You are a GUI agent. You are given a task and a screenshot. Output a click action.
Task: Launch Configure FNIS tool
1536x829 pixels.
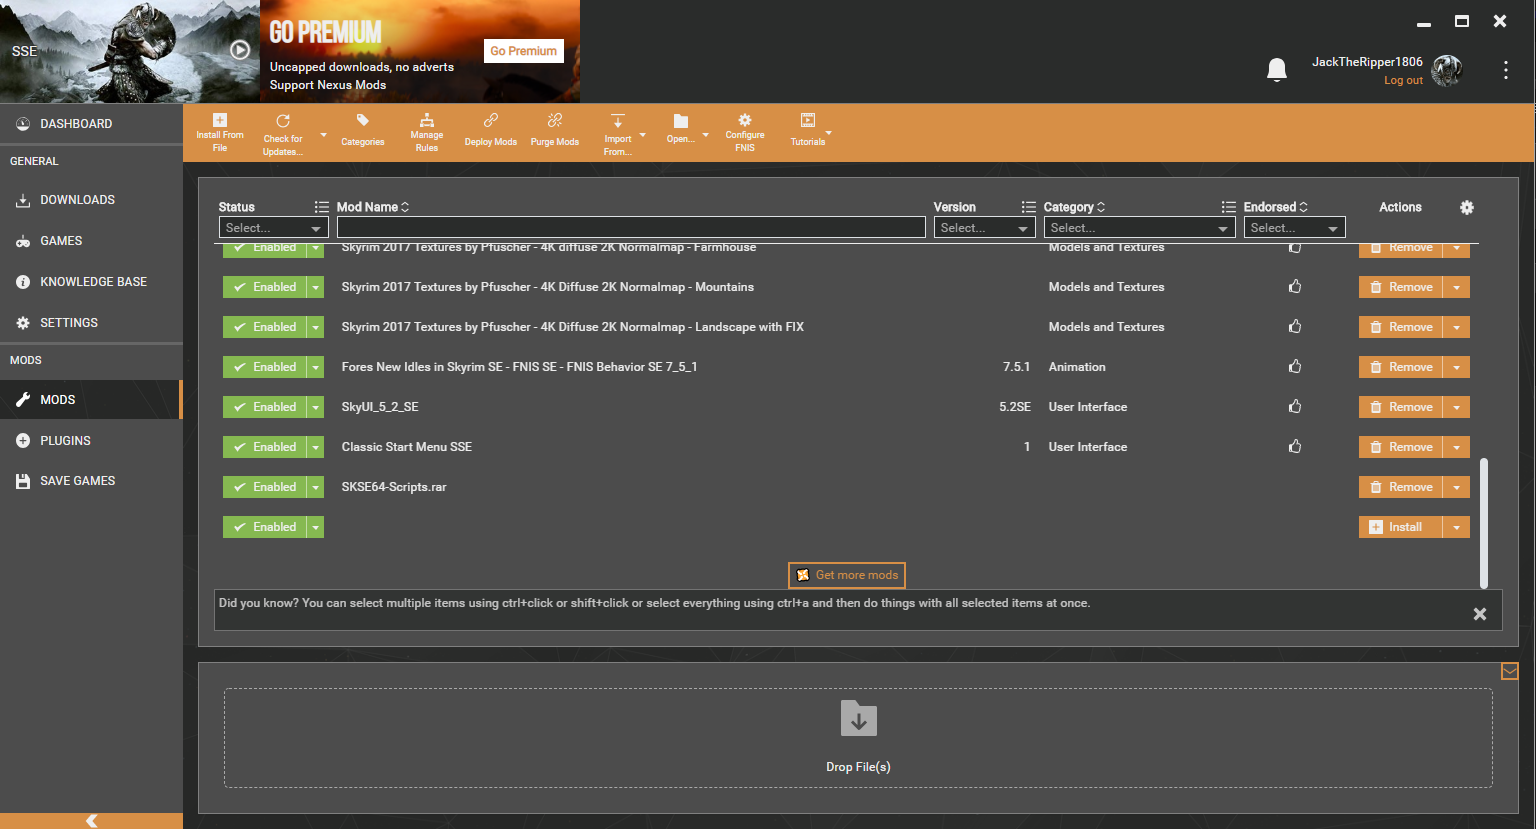click(x=745, y=133)
